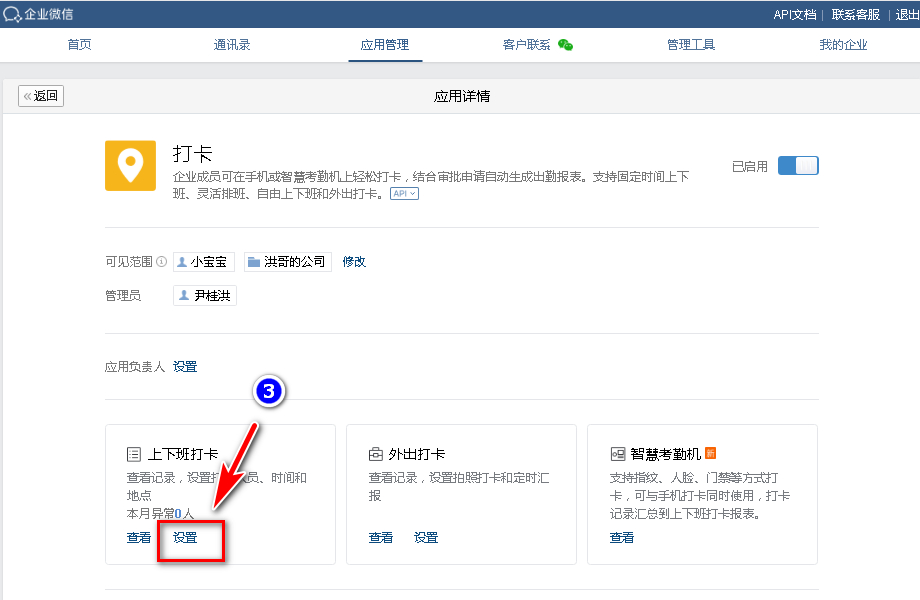Click the 退出 logout link

point(907,15)
